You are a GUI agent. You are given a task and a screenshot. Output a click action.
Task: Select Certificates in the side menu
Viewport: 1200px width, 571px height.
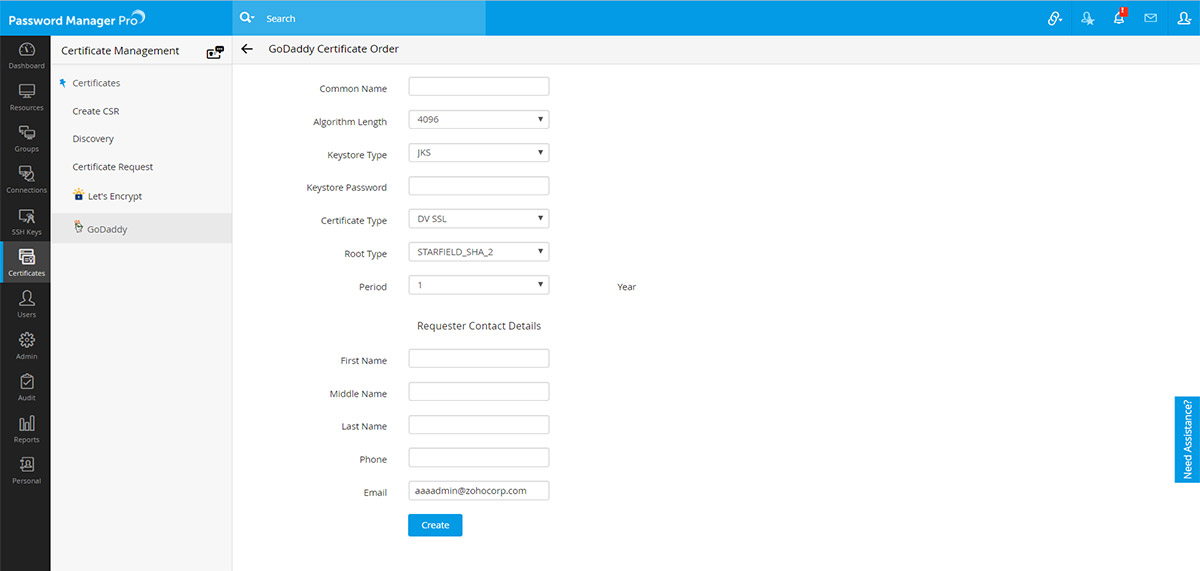(96, 83)
